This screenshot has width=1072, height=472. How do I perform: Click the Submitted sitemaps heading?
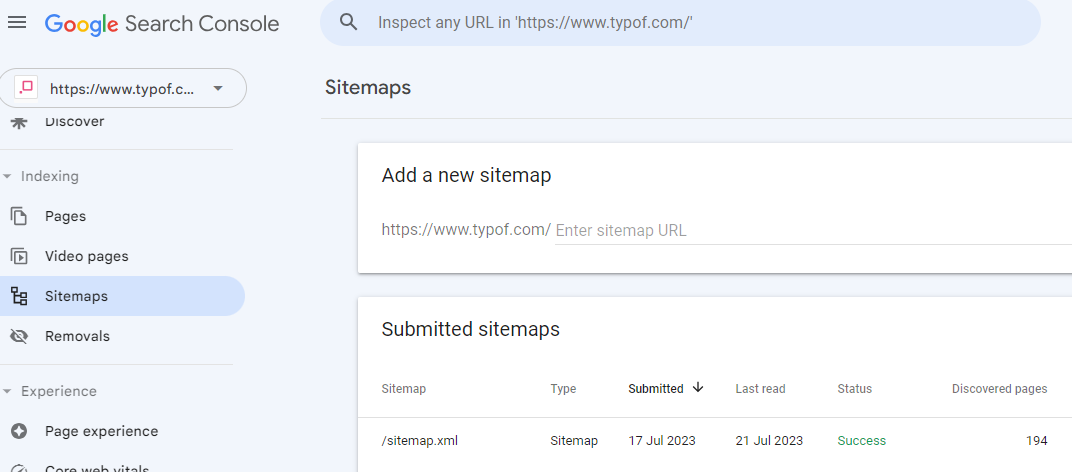point(470,330)
